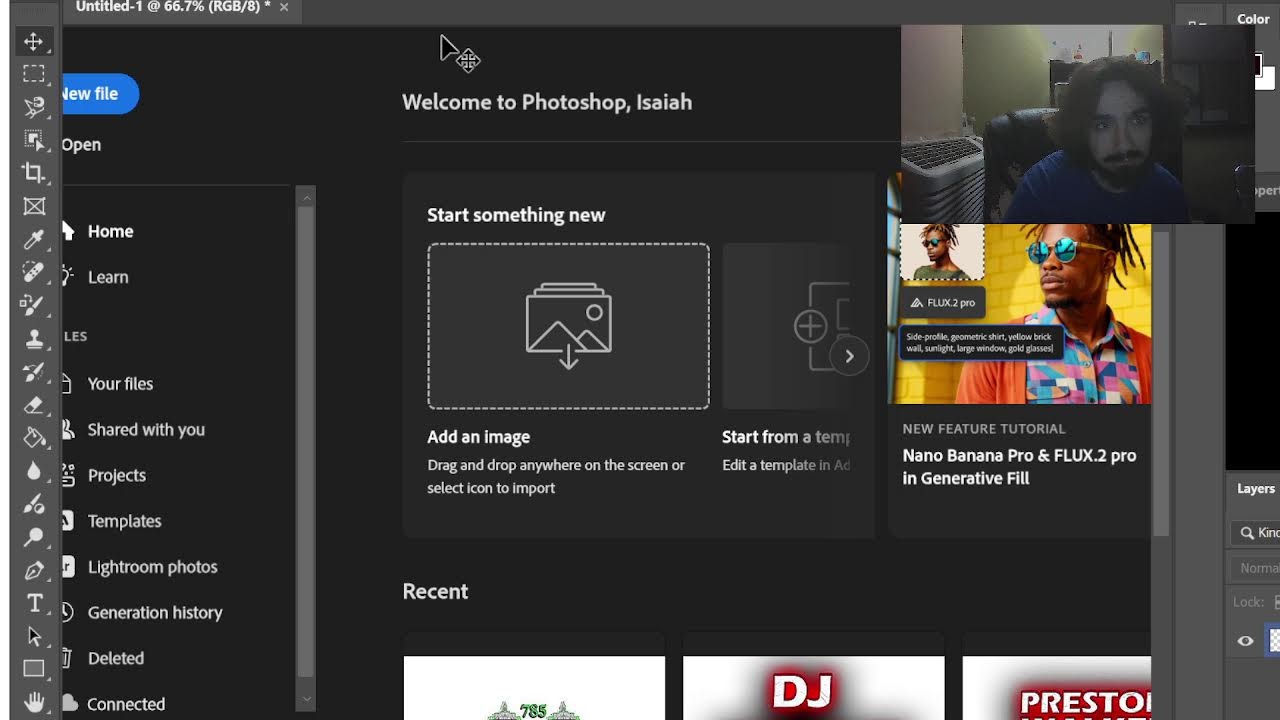Select the History Brush tool
Screen dimensions: 1280x720
[34, 372]
